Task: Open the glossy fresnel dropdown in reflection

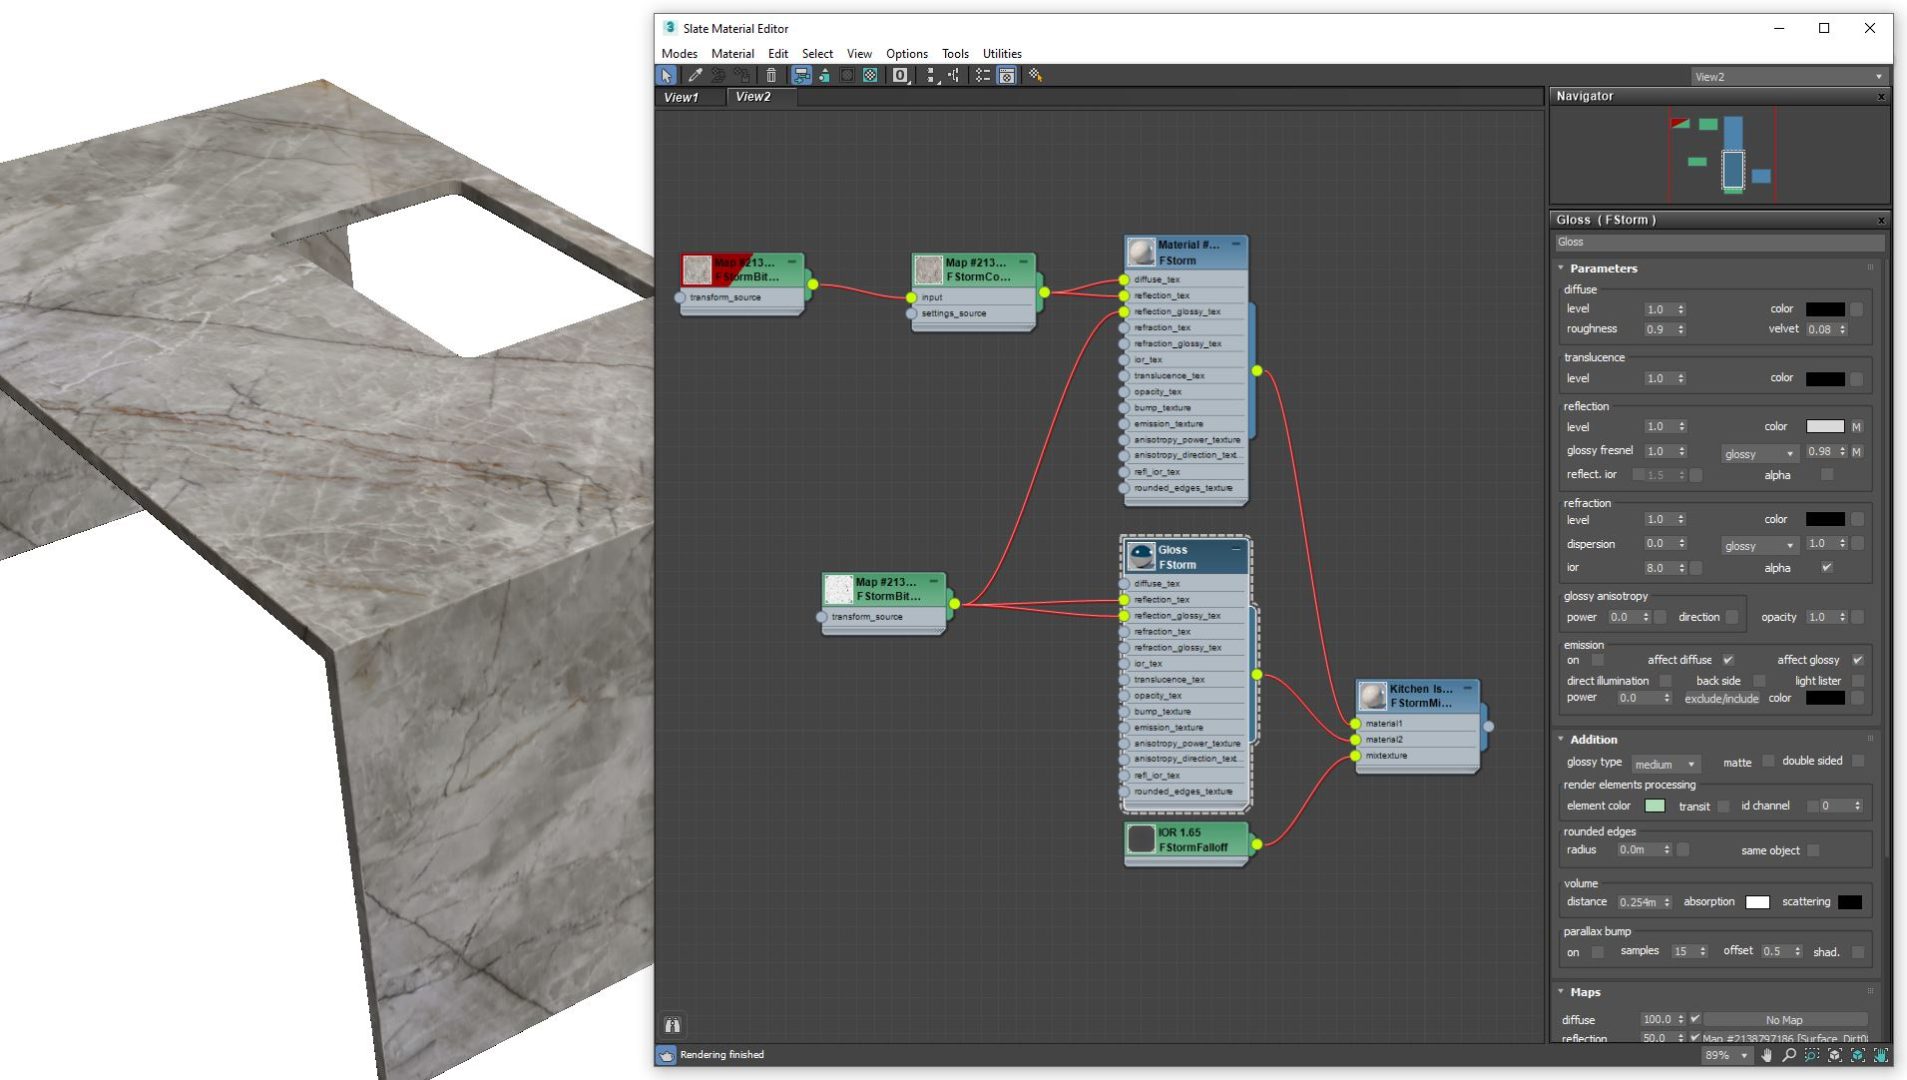Action: pyautogui.click(x=1759, y=453)
